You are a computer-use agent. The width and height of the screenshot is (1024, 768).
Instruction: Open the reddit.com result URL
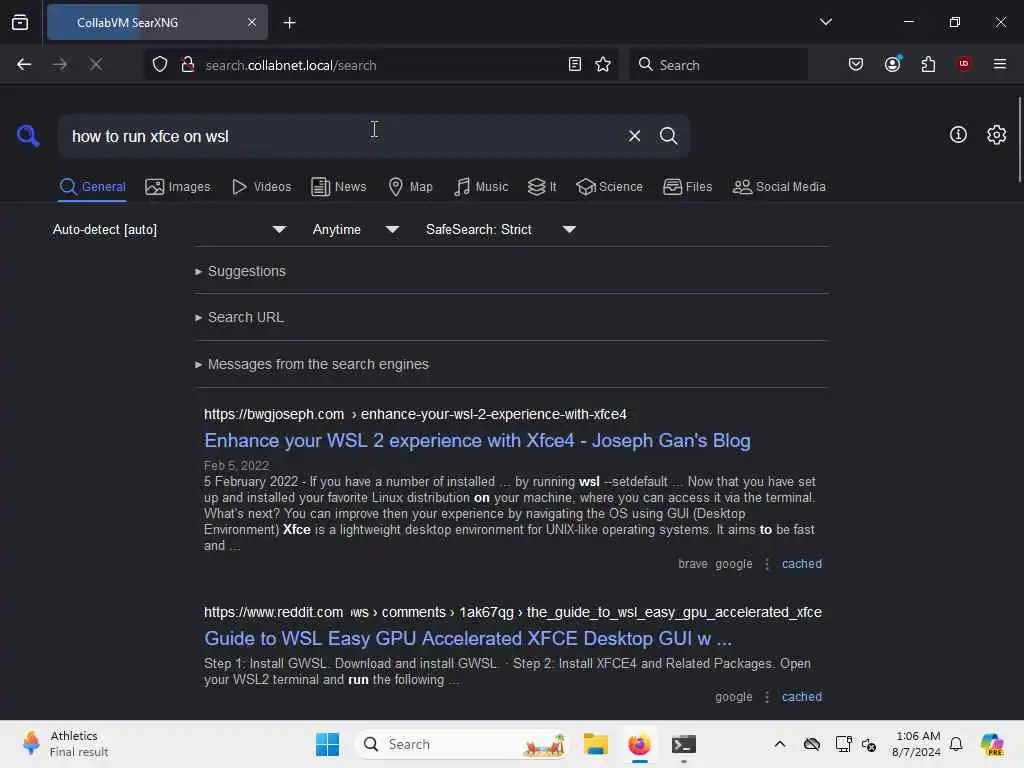[513, 612]
